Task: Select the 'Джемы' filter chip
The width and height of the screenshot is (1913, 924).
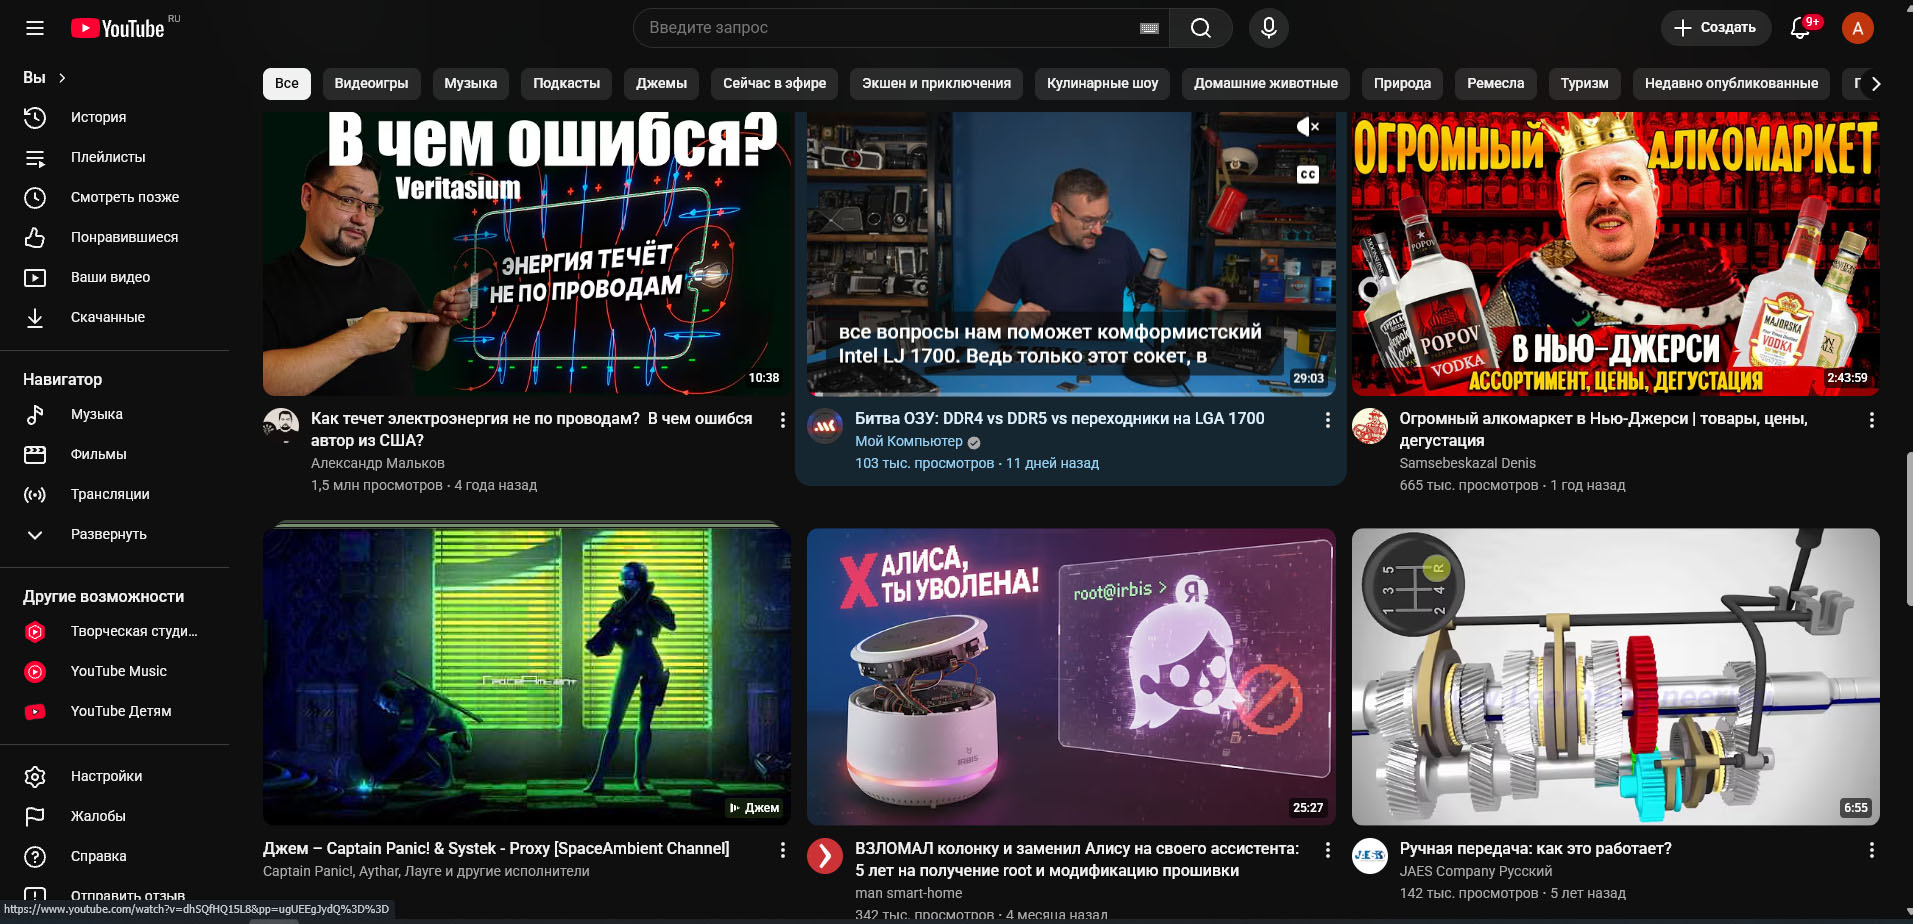Action: (661, 83)
